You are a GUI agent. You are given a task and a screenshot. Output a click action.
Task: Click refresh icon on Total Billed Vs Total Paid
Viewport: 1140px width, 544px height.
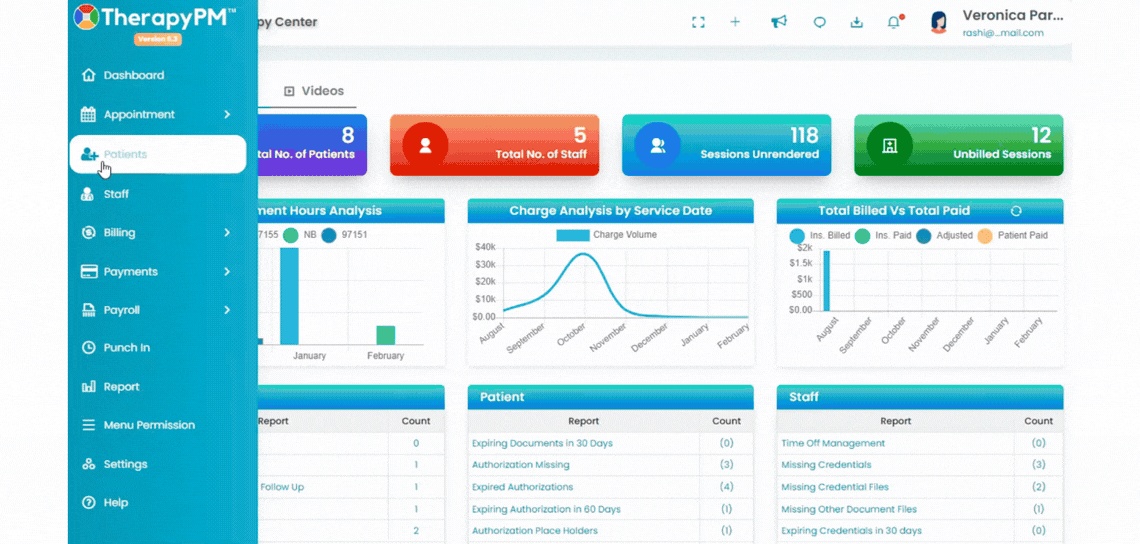pos(1016,211)
